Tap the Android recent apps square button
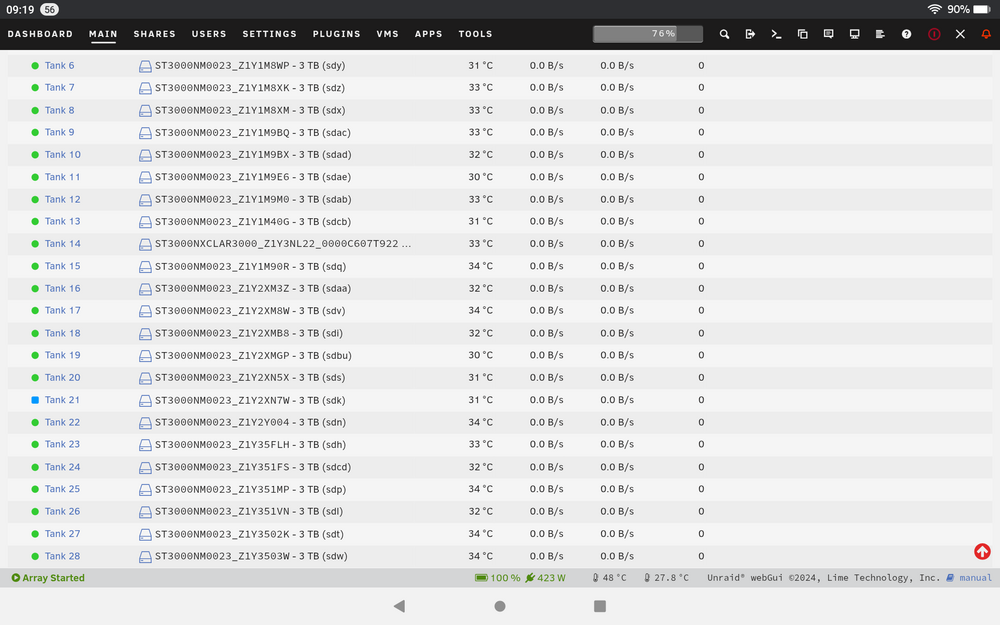Image resolution: width=1000 pixels, height=625 pixels. pyautogui.click(x=599, y=606)
